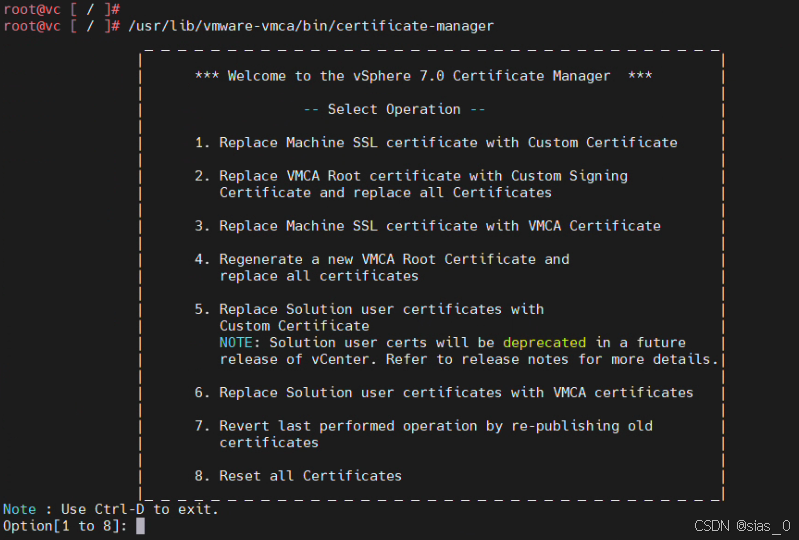Click the first empty root@vc prompt line

tap(62, 9)
